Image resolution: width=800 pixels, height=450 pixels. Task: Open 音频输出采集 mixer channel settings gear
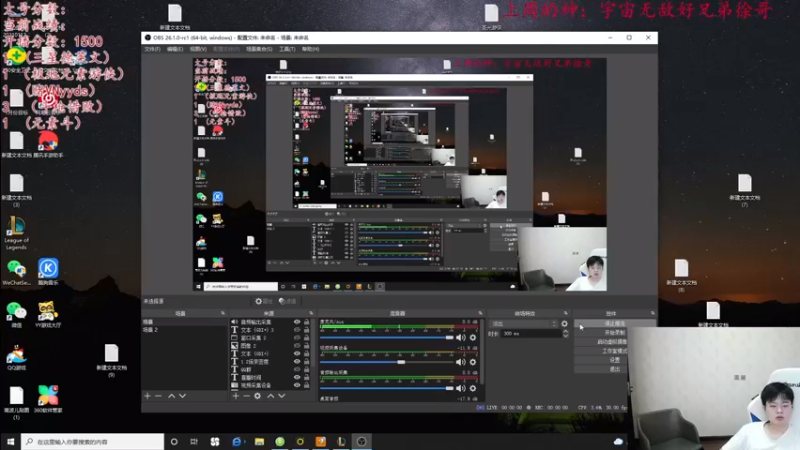click(473, 388)
